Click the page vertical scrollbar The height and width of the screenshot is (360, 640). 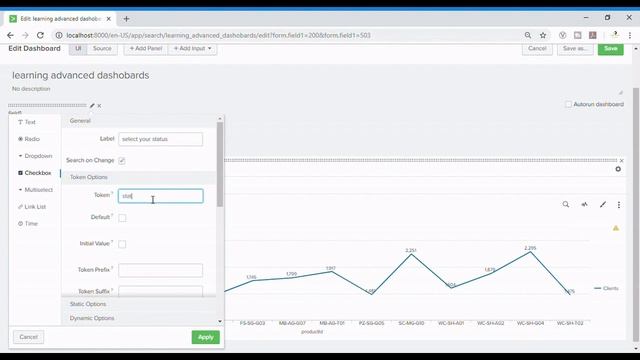pyautogui.click(x=636, y=214)
